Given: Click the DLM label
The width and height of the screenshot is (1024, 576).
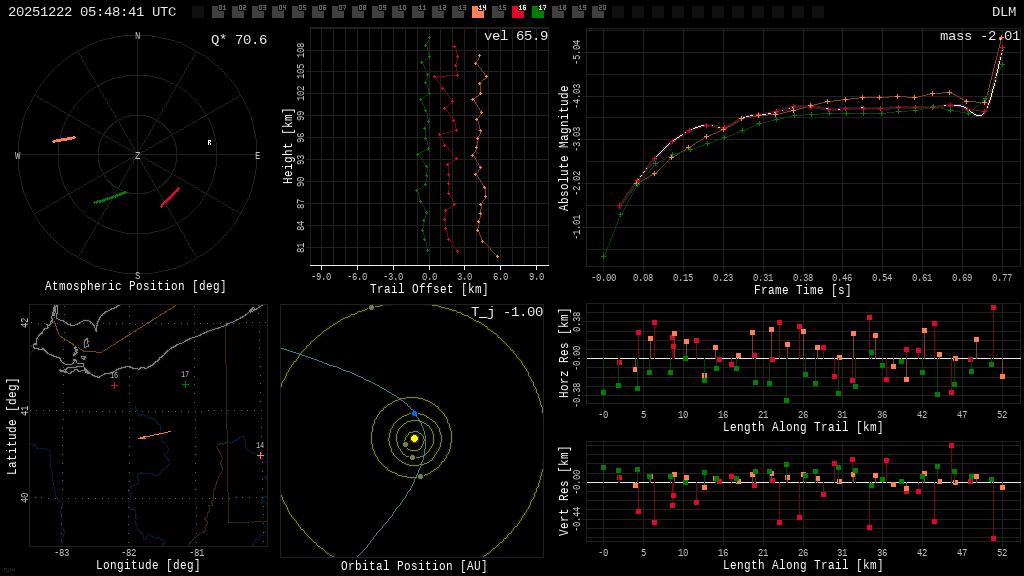Looking at the screenshot, I should [1004, 12].
